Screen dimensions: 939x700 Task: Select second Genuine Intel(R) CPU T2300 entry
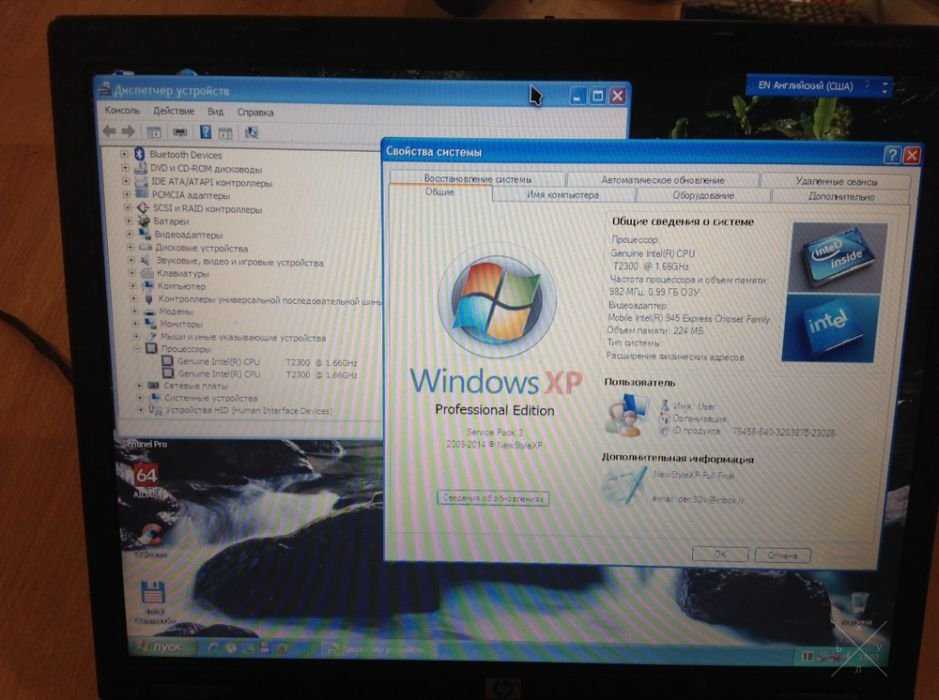coord(267,374)
